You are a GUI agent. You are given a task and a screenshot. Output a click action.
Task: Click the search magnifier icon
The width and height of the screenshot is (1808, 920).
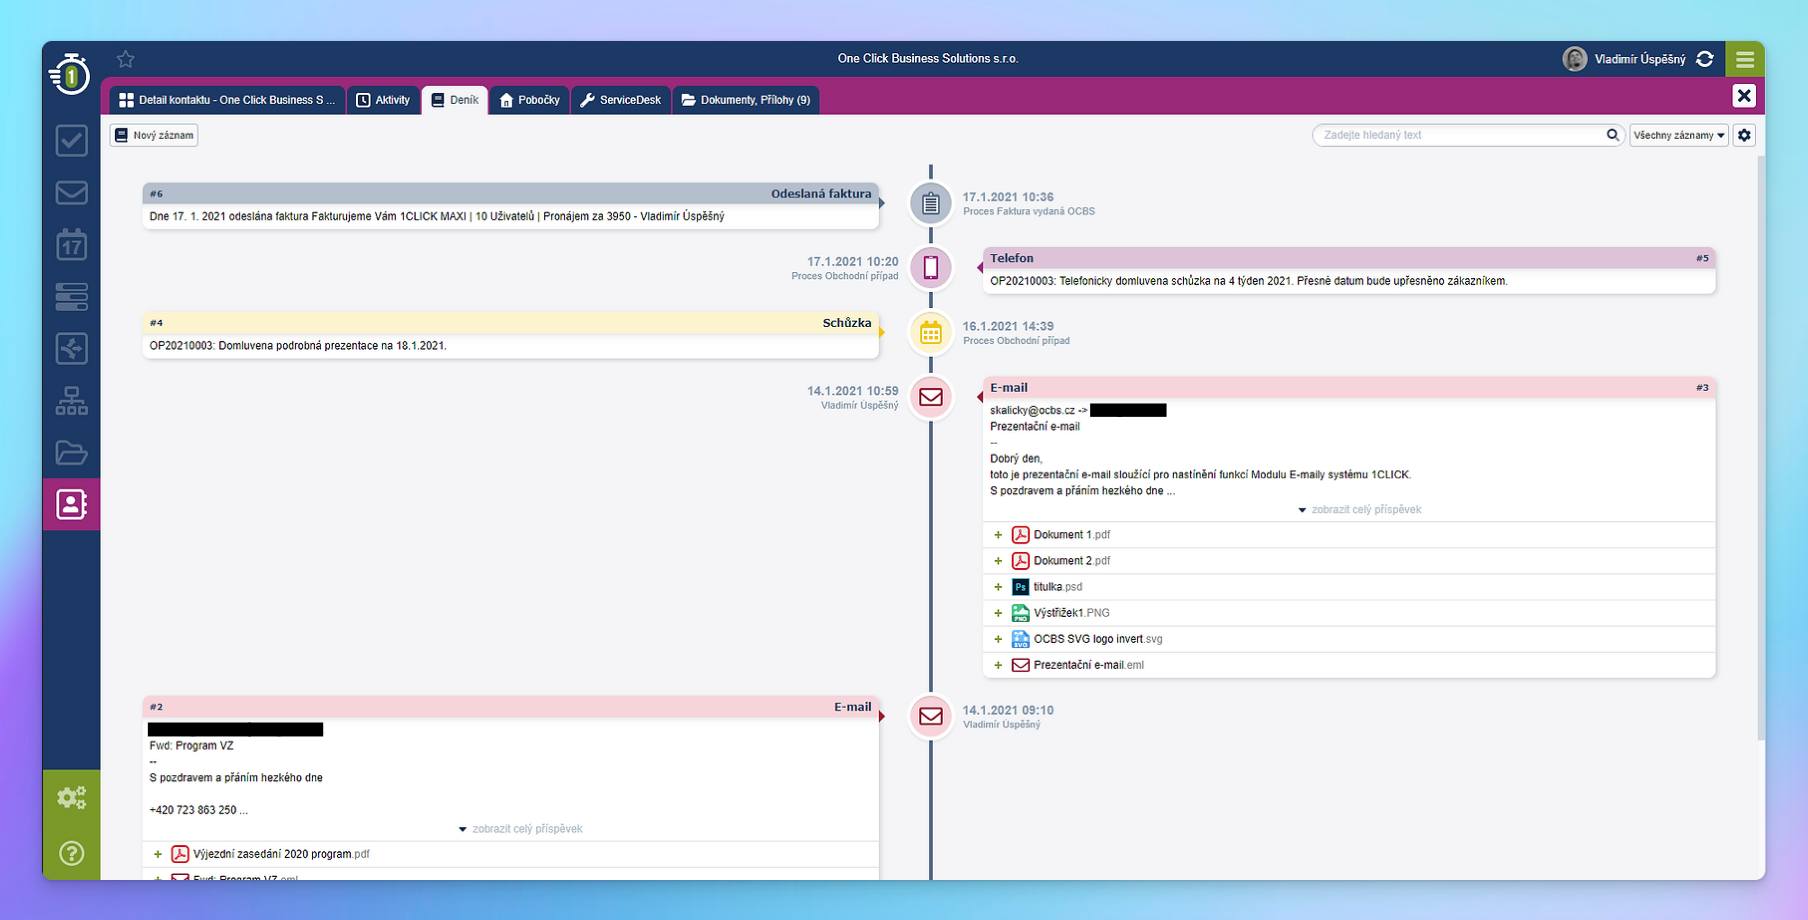pyautogui.click(x=1612, y=135)
